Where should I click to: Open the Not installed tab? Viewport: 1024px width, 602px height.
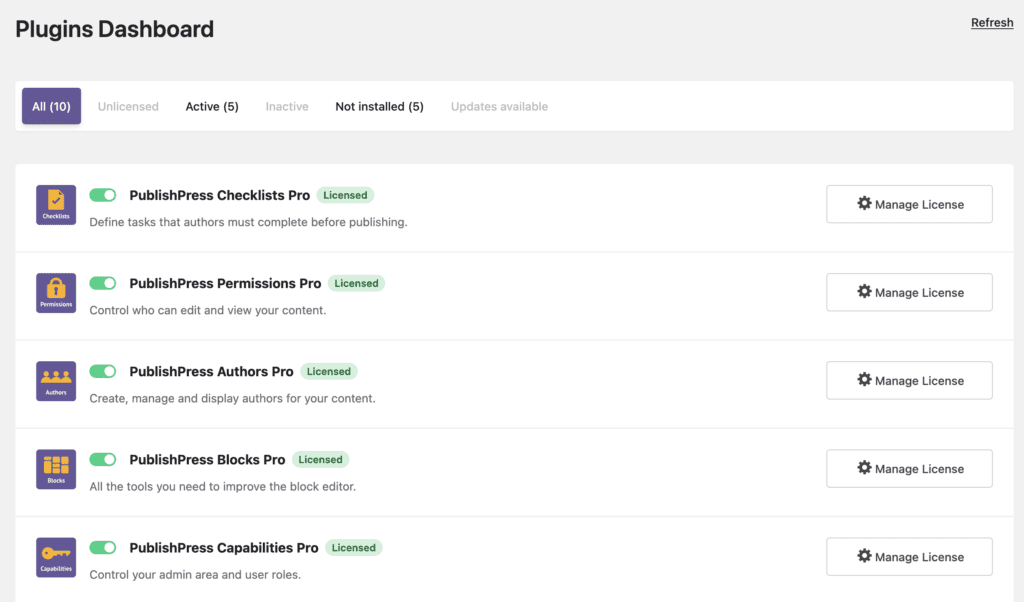coord(379,106)
